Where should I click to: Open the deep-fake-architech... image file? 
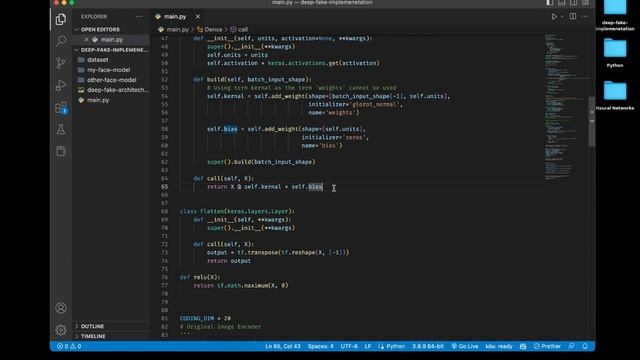118,90
